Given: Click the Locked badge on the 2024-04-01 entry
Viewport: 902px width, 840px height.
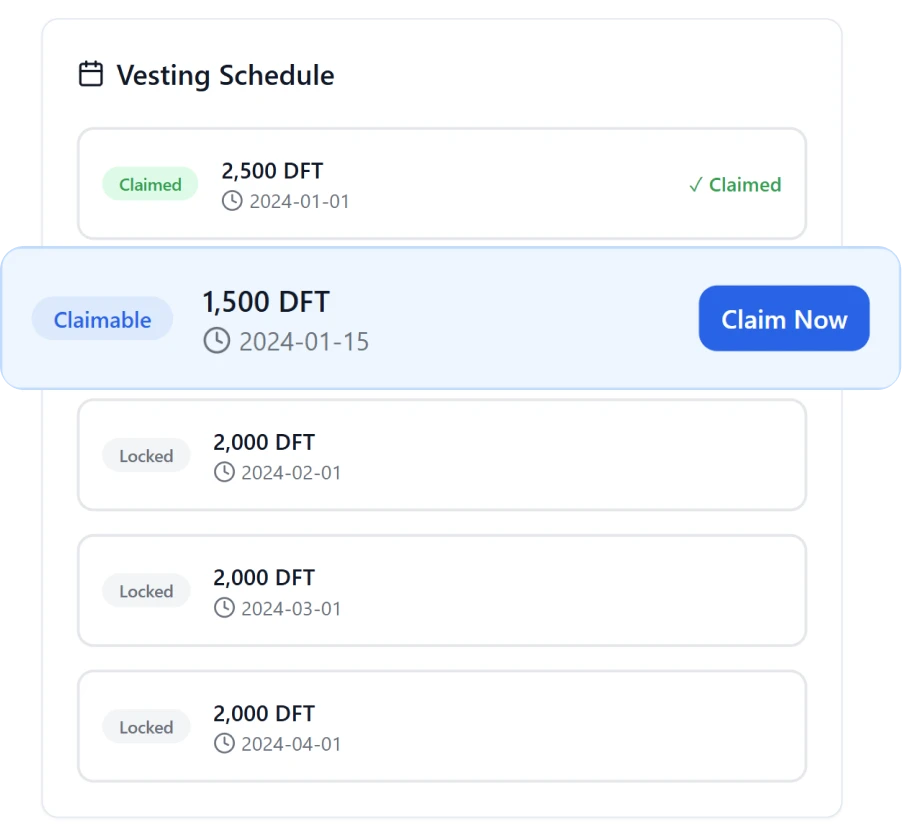Looking at the screenshot, I should pyautogui.click(x=146, y=727).
